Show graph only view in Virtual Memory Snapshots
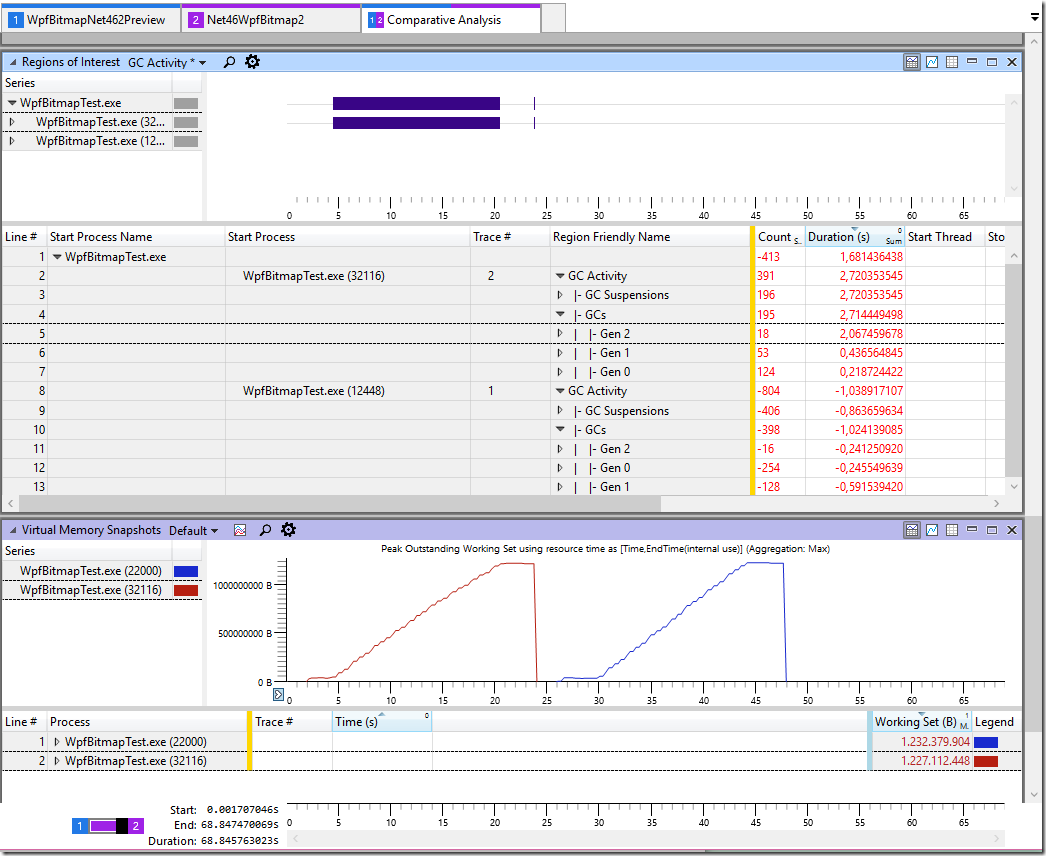 (932, 530)
